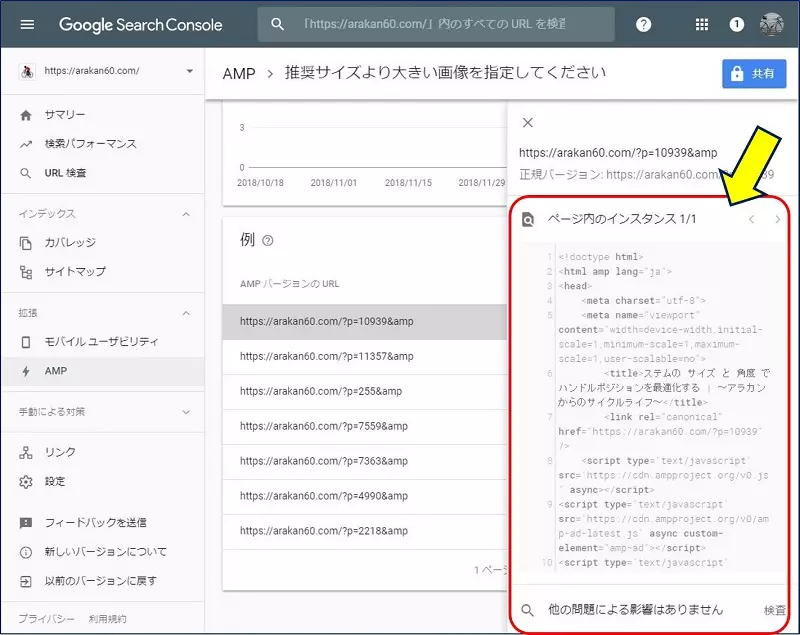Select row https://arakan60.com/?p=7559&amp
The image size is (800, 635).
pos(364,426)
